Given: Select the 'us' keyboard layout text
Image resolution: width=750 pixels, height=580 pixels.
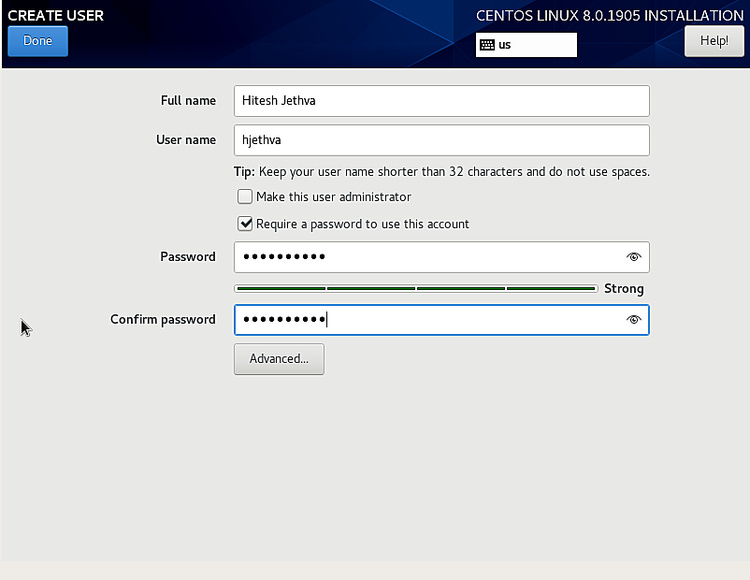Looking at the screenshot, I should pyautogui.click(x=505, y=45).
